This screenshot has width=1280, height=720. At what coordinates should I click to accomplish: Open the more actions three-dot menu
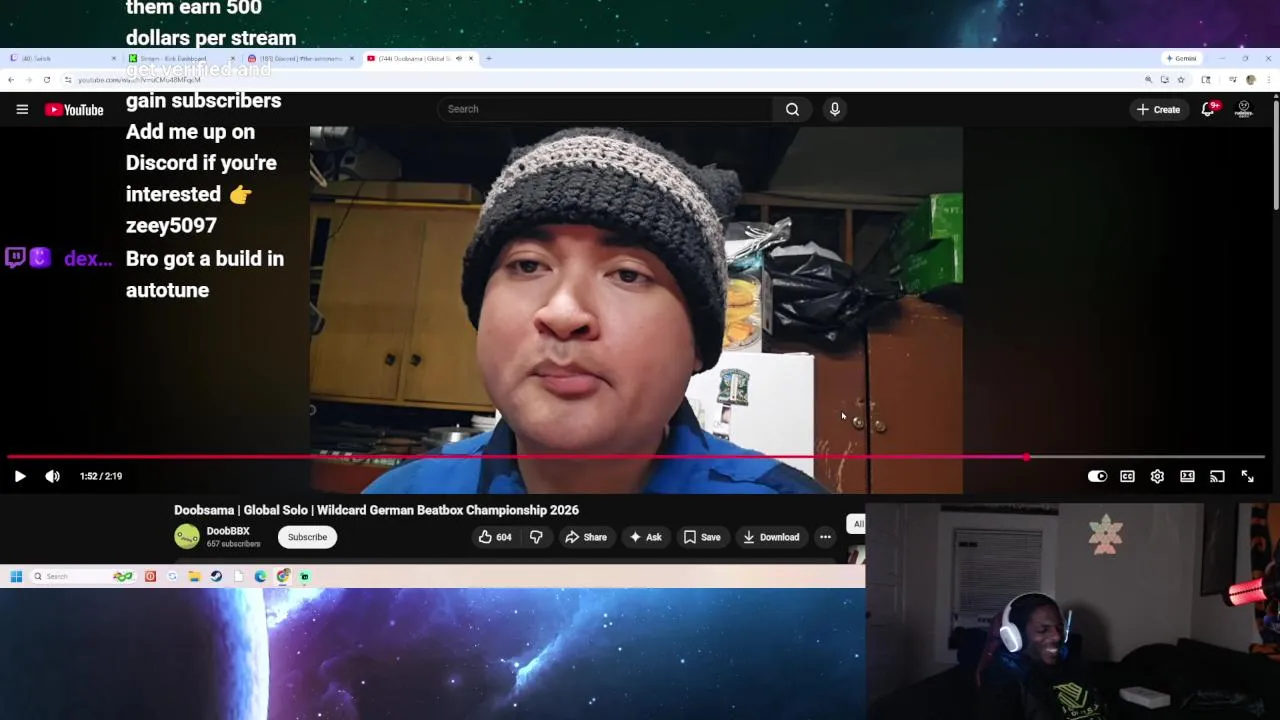point(825,537)
